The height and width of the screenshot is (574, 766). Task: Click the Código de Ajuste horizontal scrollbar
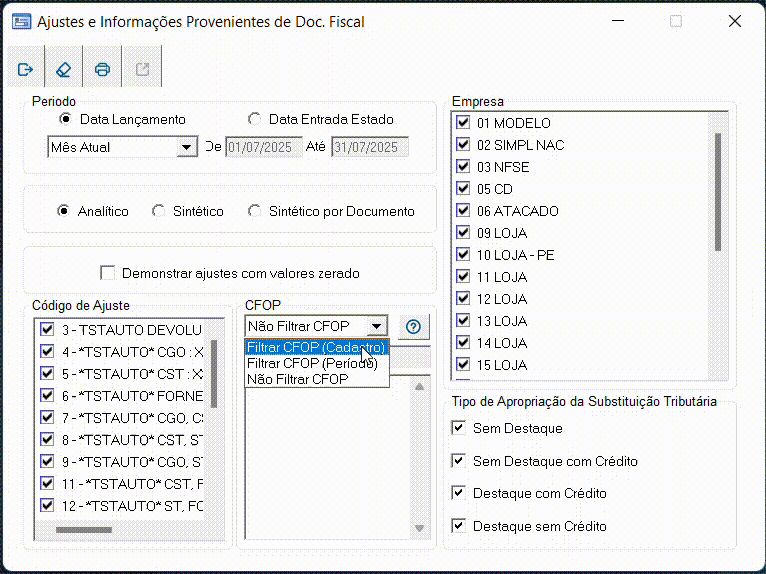point(85,530)
